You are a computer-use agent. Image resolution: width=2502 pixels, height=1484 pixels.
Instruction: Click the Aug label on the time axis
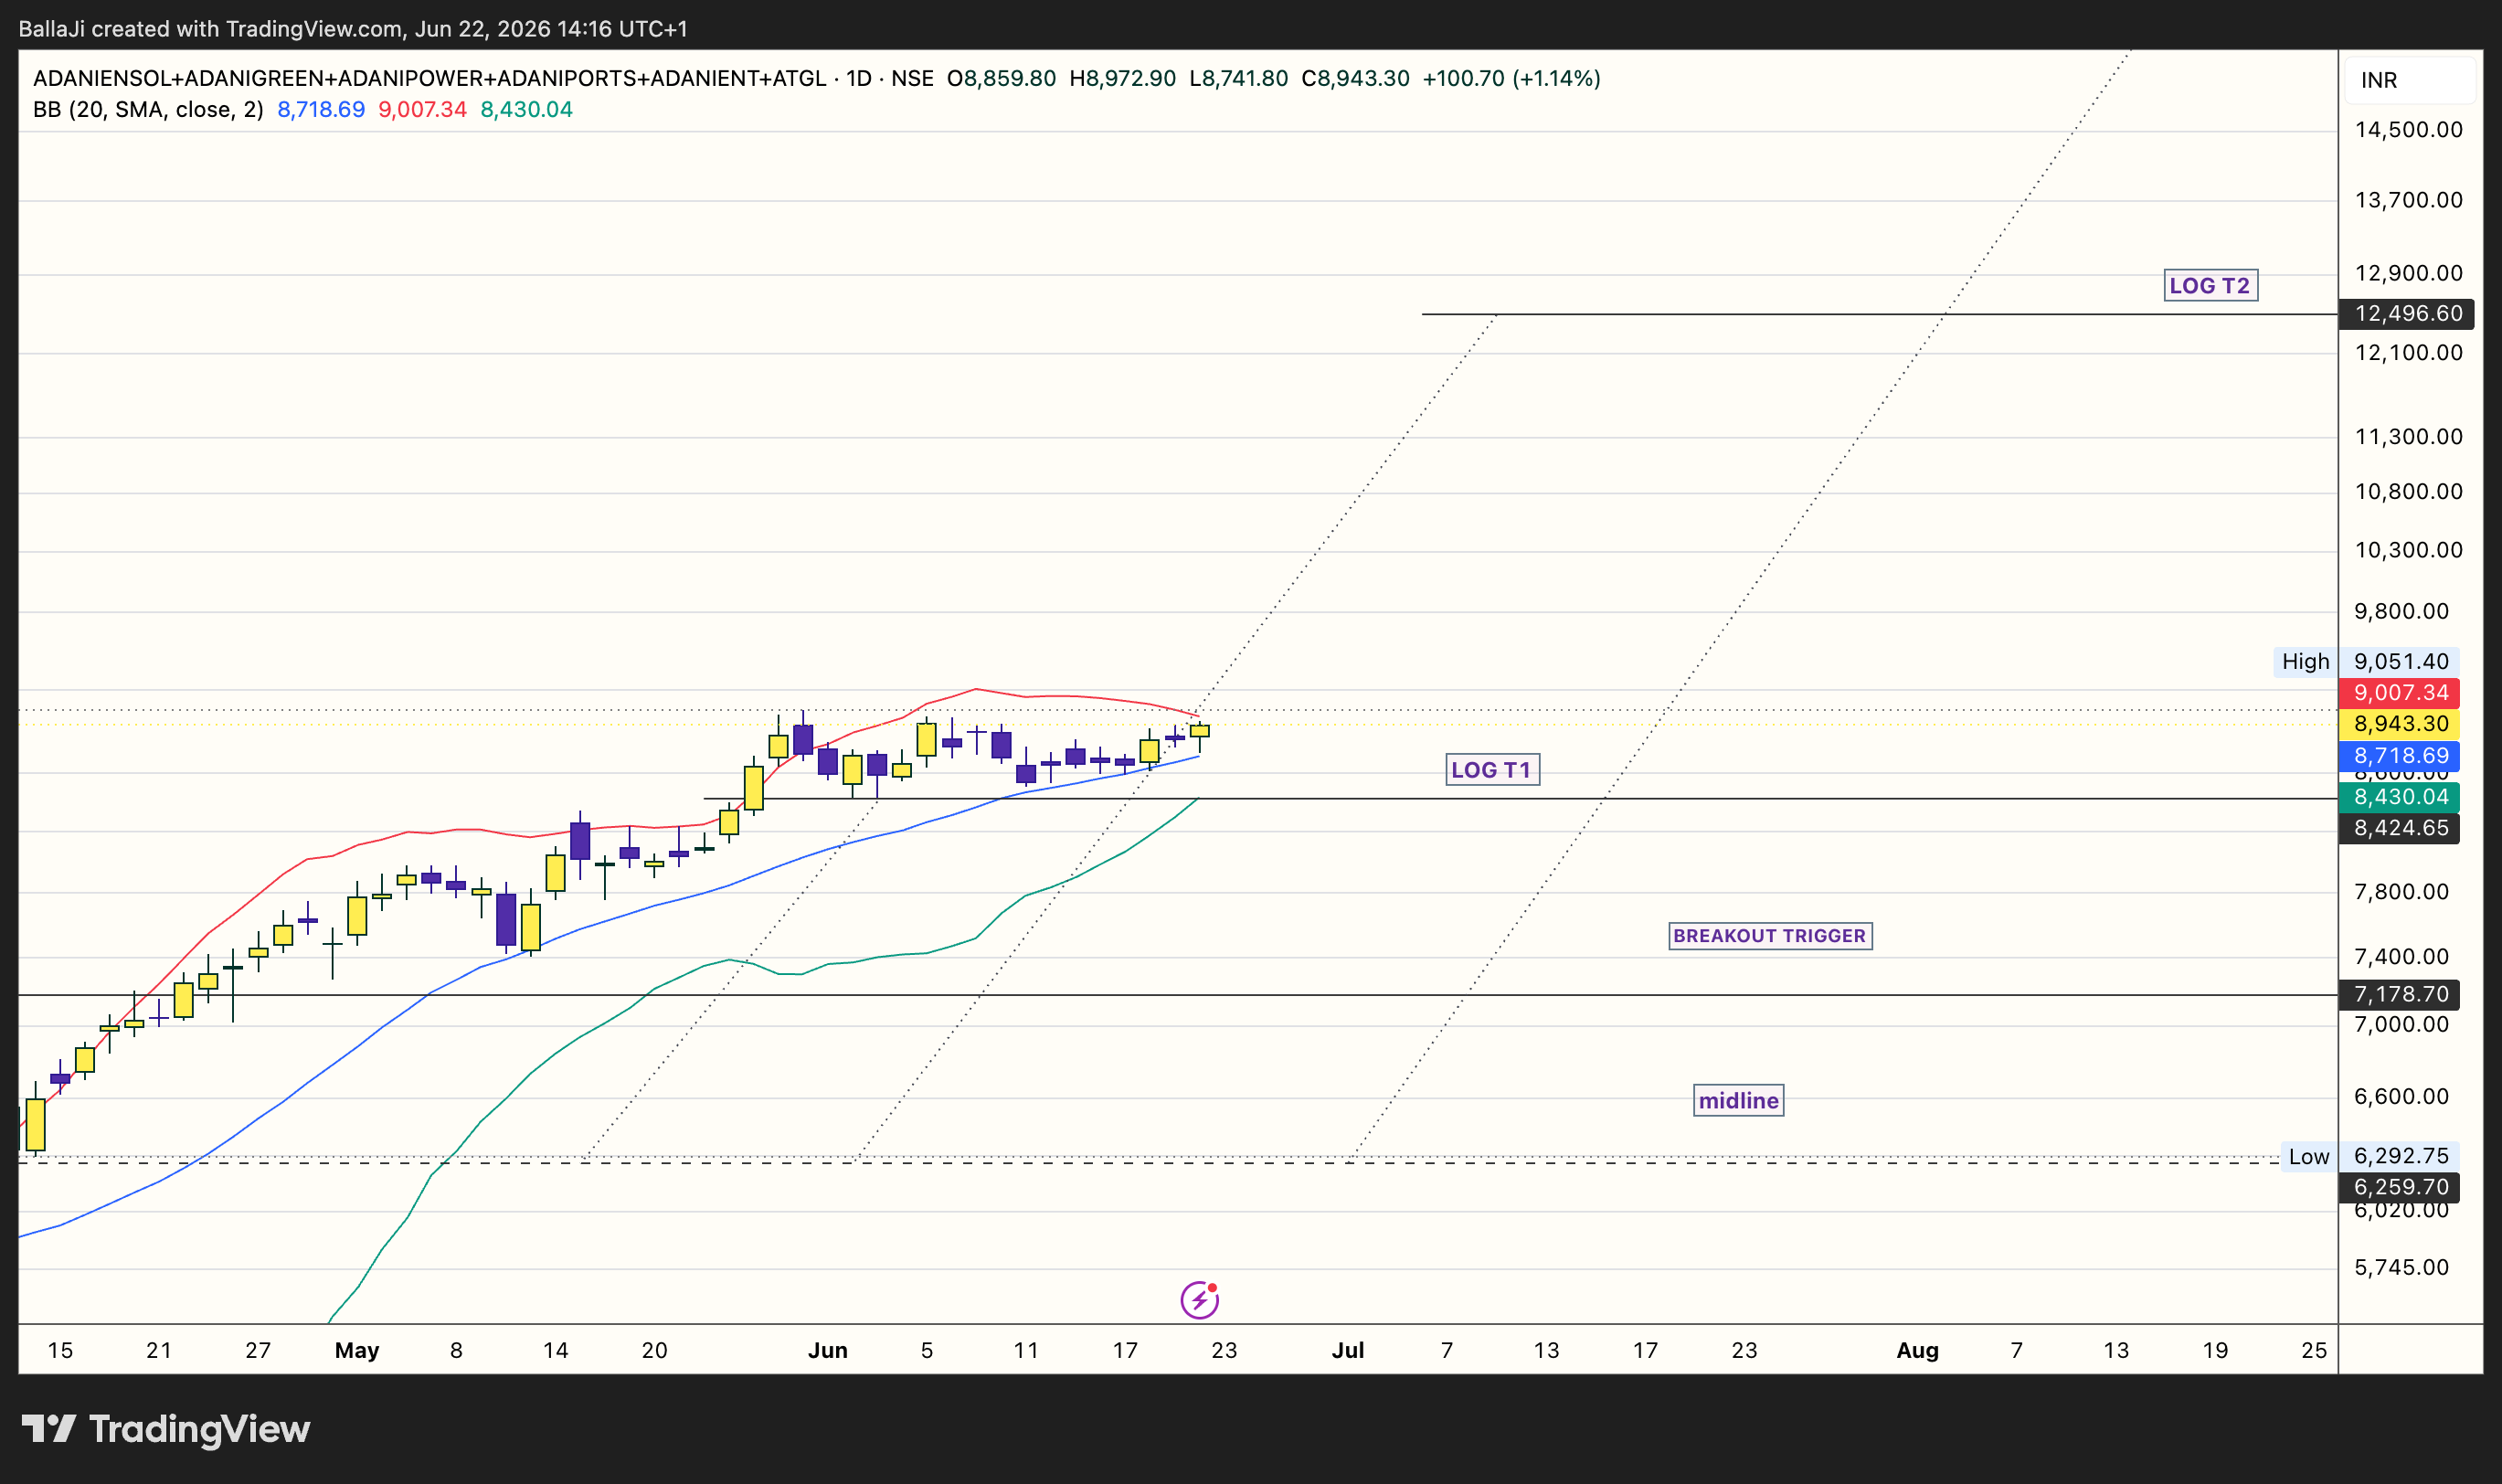tap(1918, 1350)
